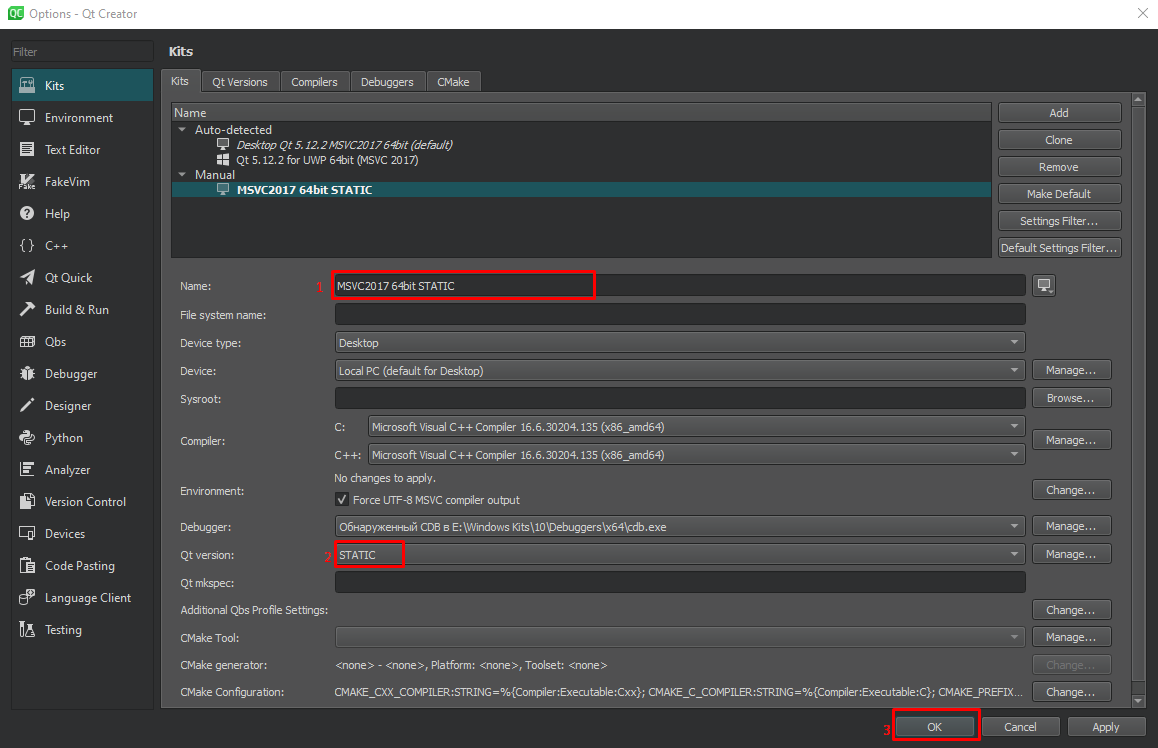The image size is (1158, 748).
Task: Open the Devices settings icon
Action: pyautogui.click(x=27, y=533)
